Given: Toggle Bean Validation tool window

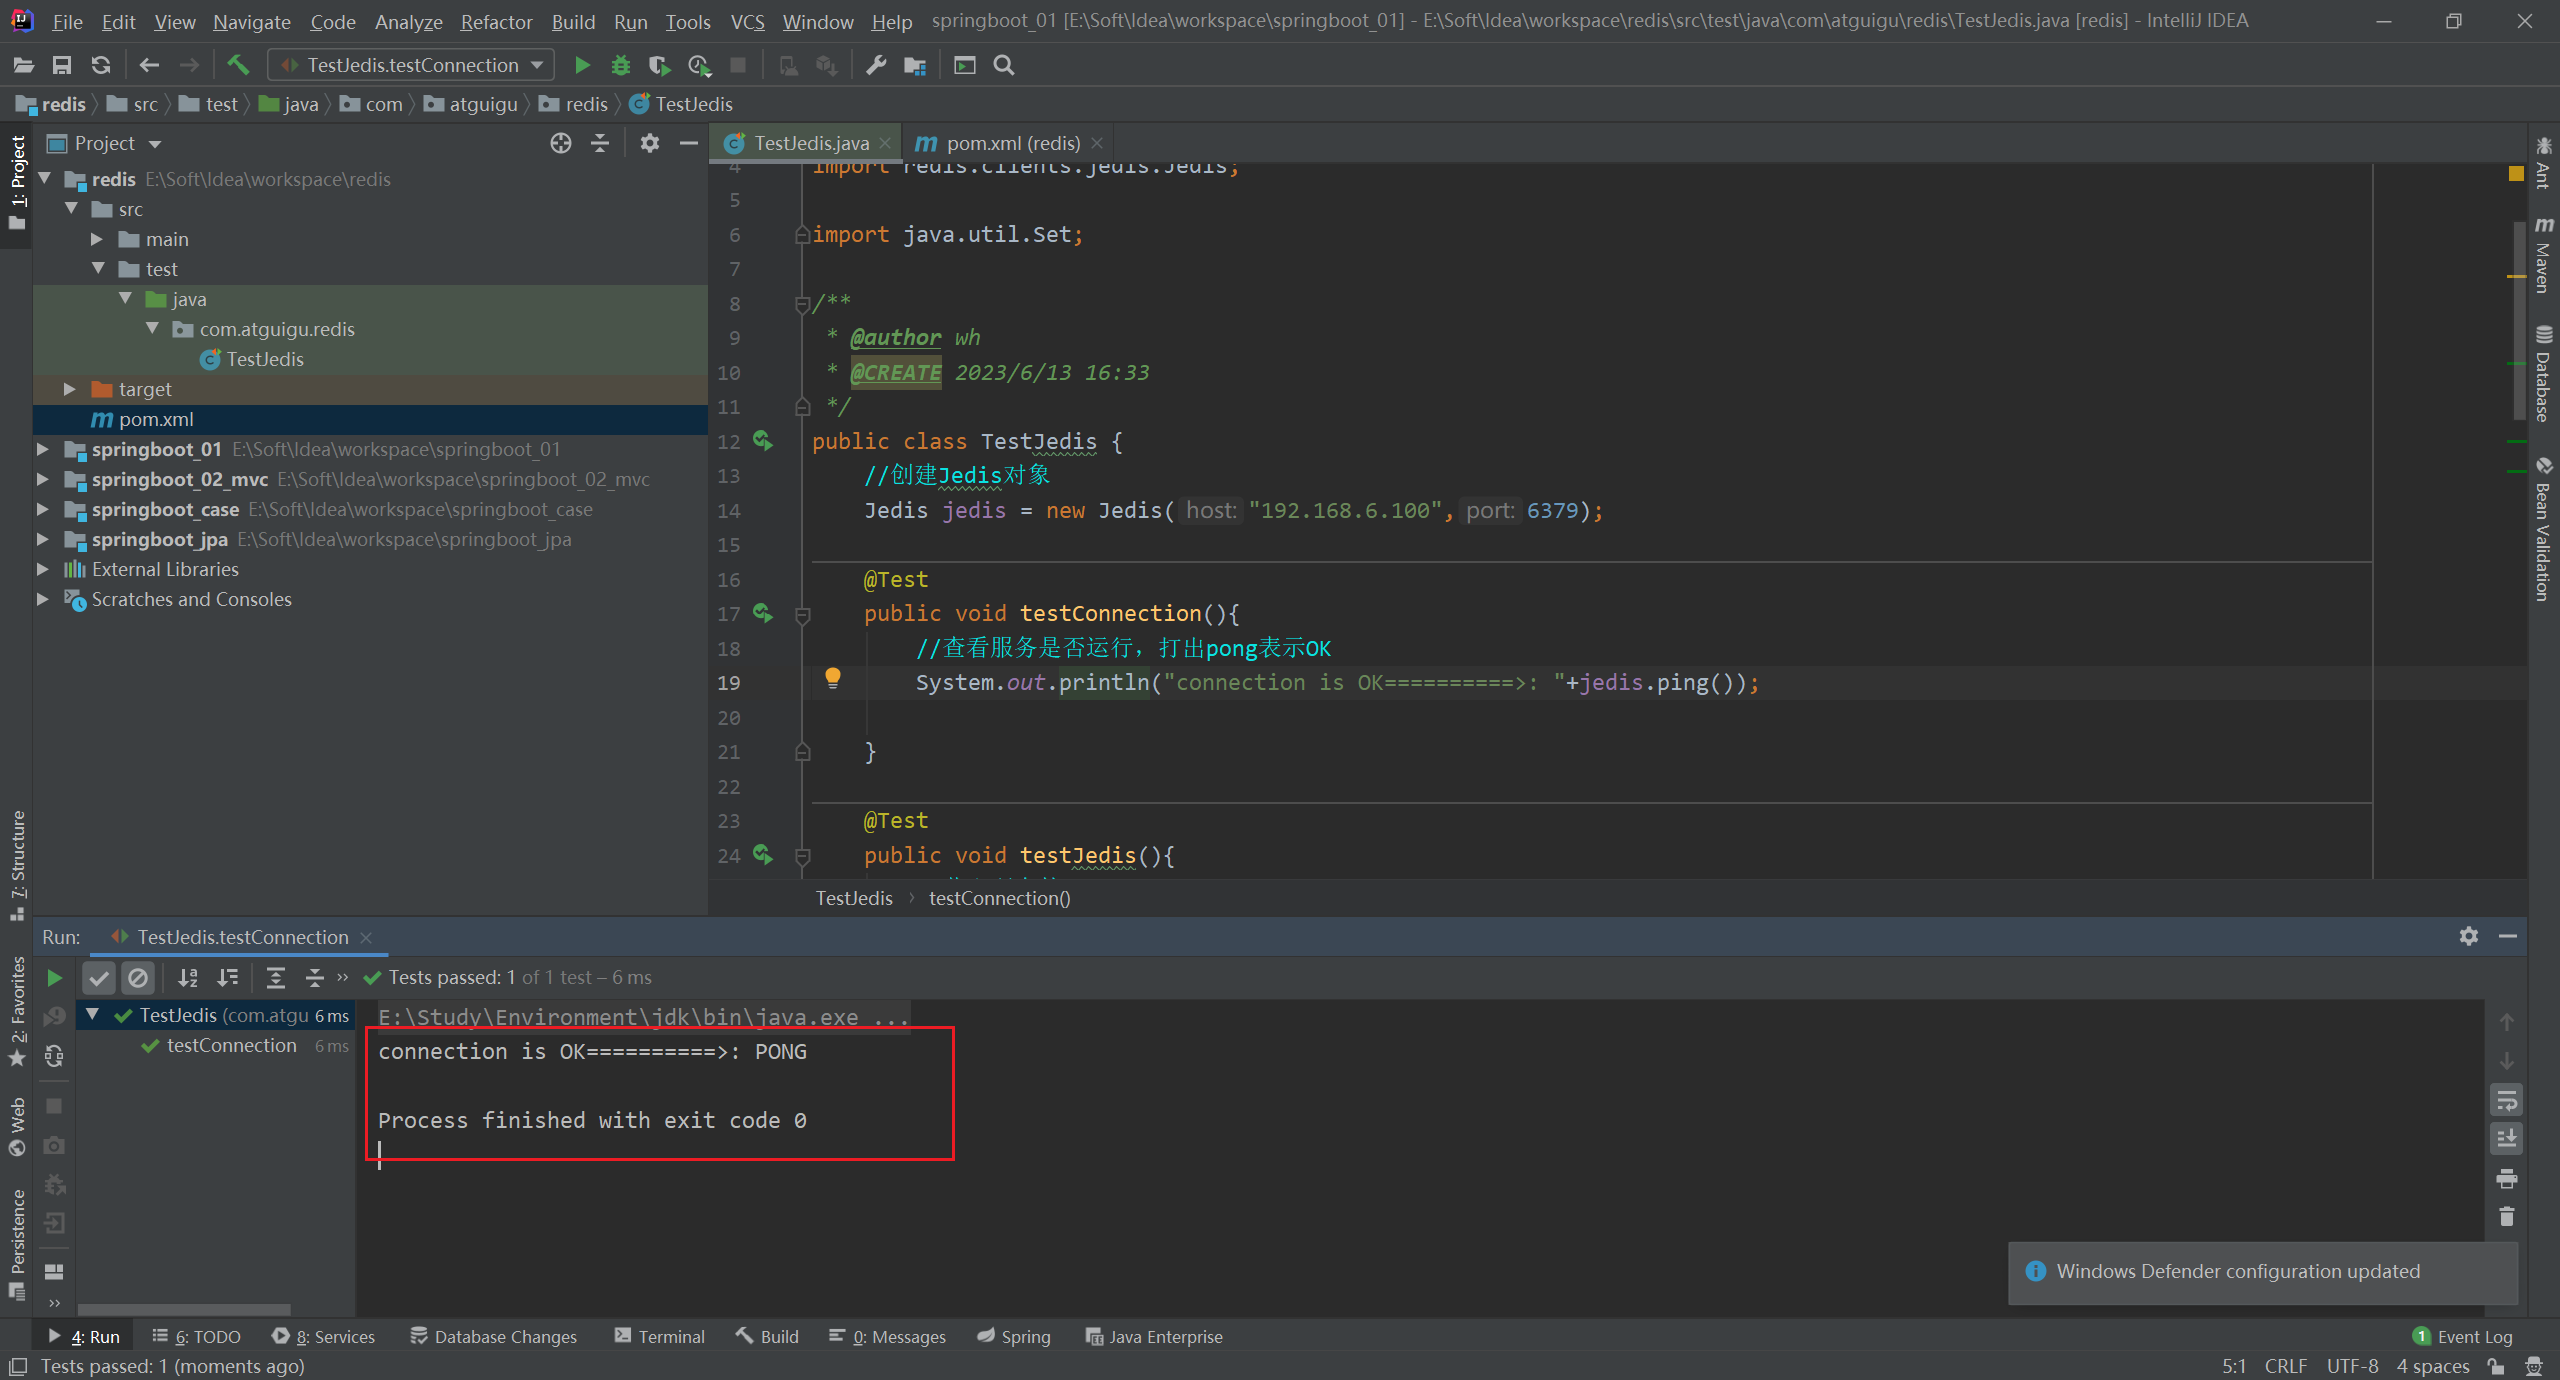Looking at the screenshot, I should pos(2543,530).
